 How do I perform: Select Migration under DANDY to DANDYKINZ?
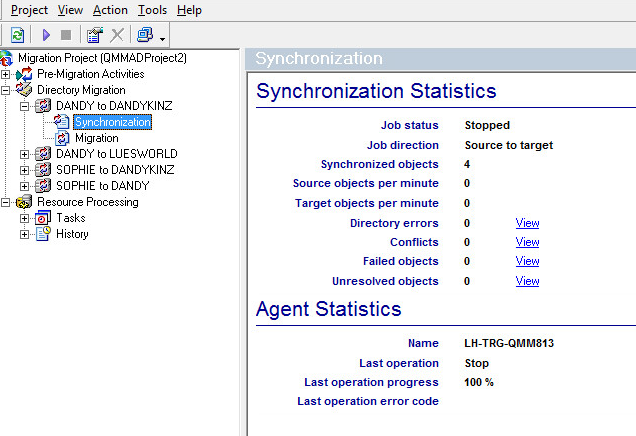tap(96, 138)
